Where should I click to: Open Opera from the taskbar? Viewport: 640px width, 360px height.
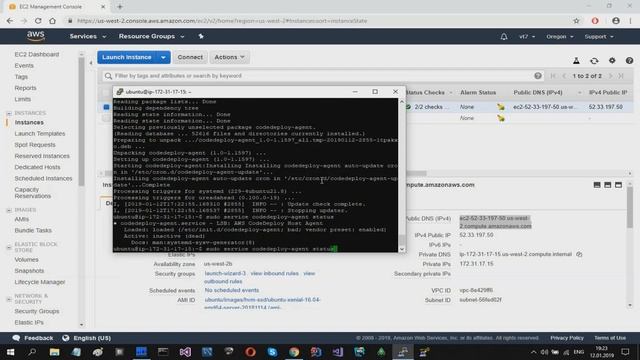click(250, 352)
